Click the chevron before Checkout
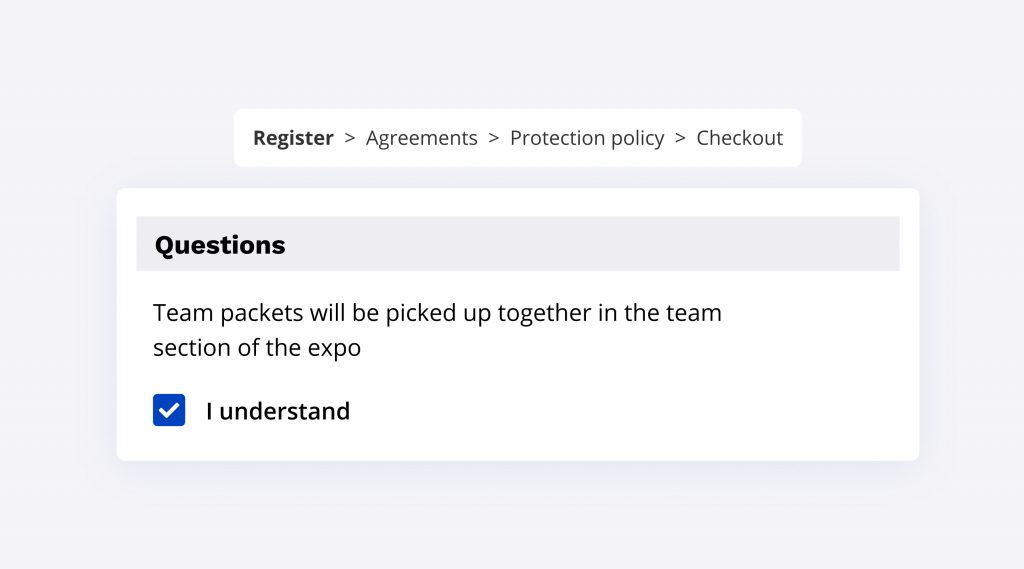The image size is (1024, 569). [680, 138]
